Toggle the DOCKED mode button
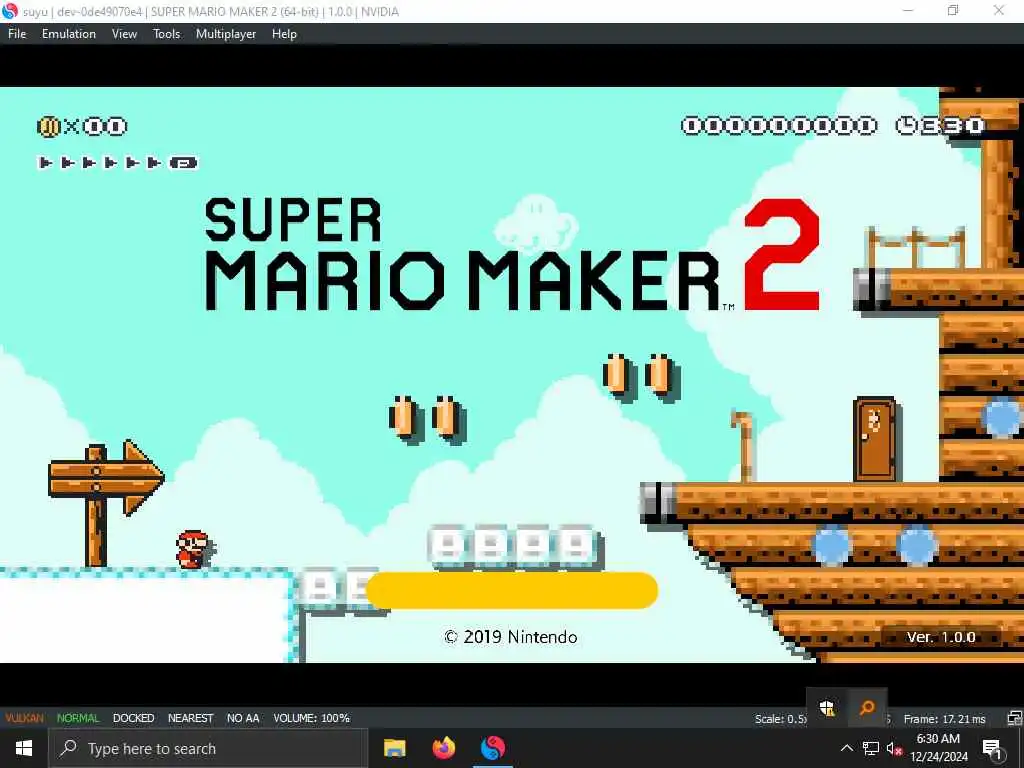The height and width of the screenshot is (768, 1024). point(133,718)
